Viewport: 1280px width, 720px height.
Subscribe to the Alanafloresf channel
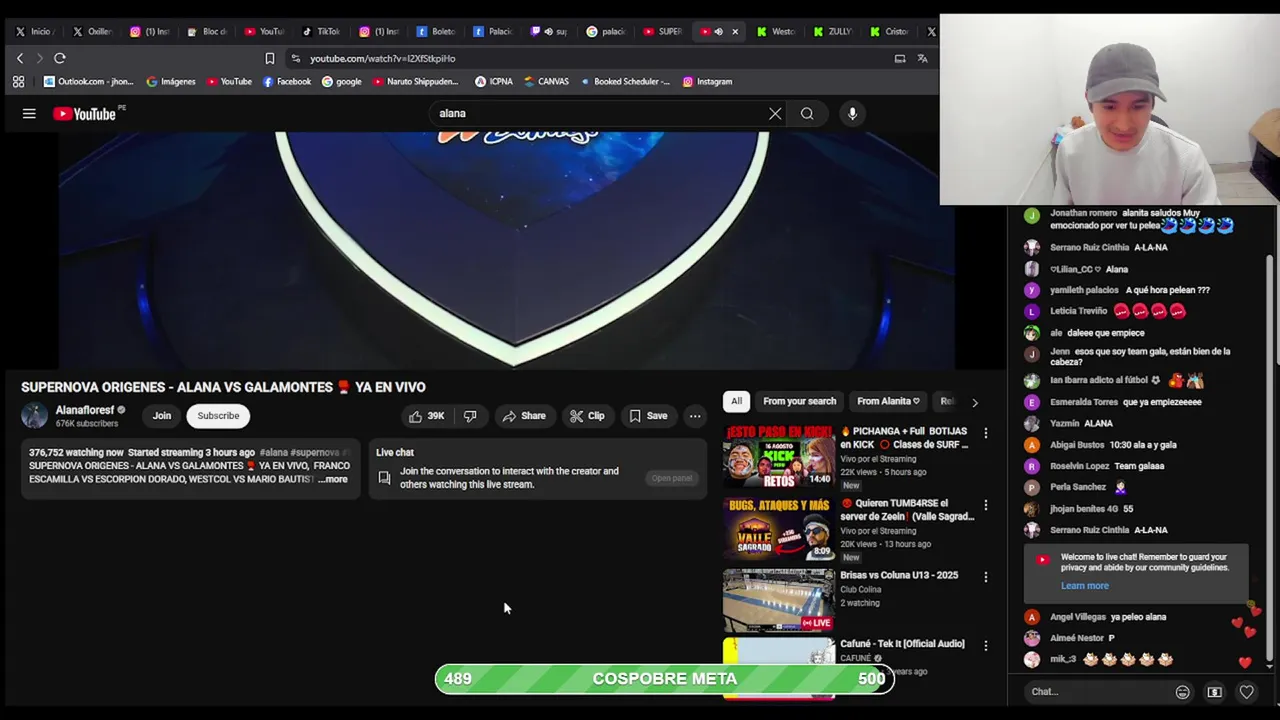(218, 416)
